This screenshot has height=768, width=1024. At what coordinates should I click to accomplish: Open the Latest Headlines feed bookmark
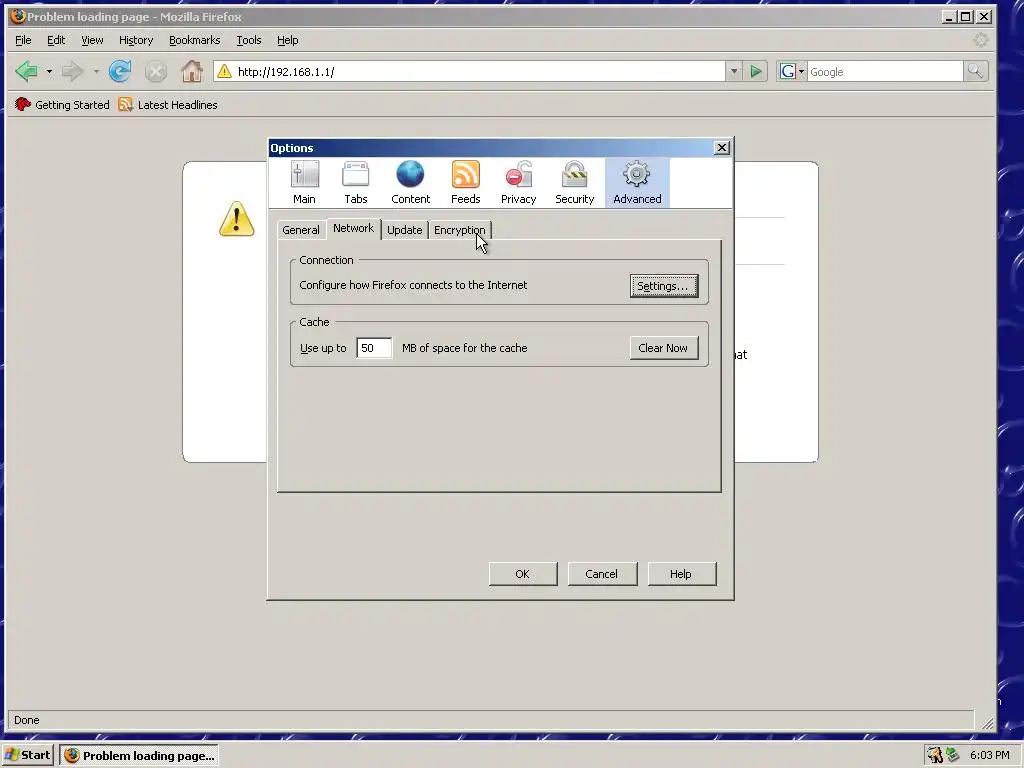168,104
